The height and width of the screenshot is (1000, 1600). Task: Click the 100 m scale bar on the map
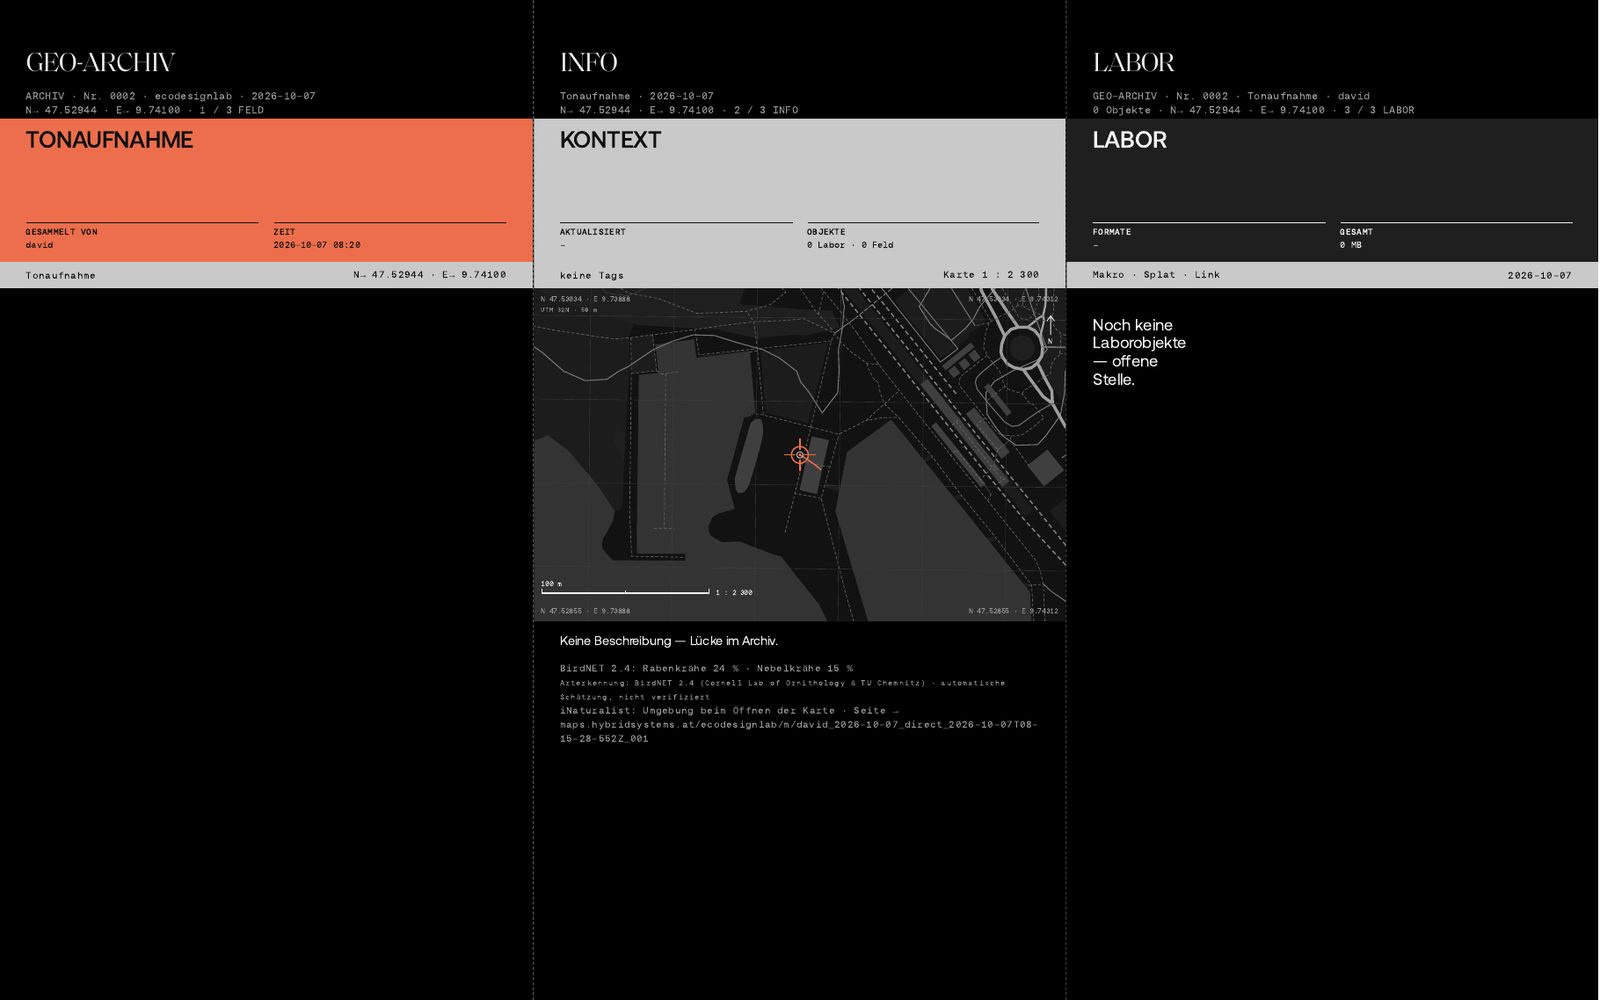(x=625, y=592)
